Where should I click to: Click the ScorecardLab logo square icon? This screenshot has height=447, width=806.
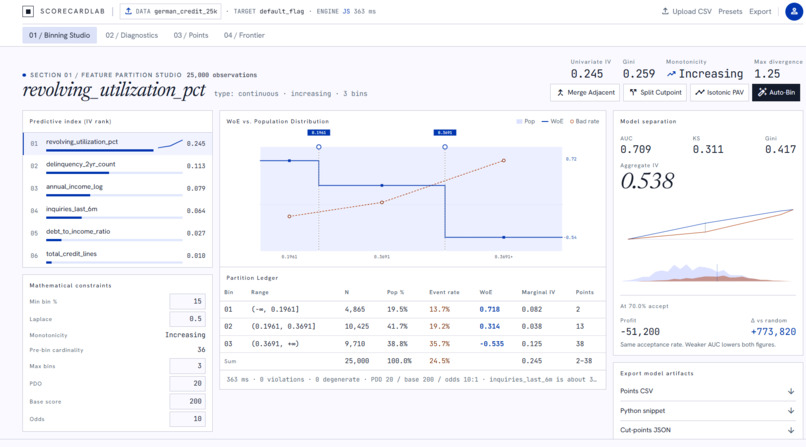(x=28, y=11)
